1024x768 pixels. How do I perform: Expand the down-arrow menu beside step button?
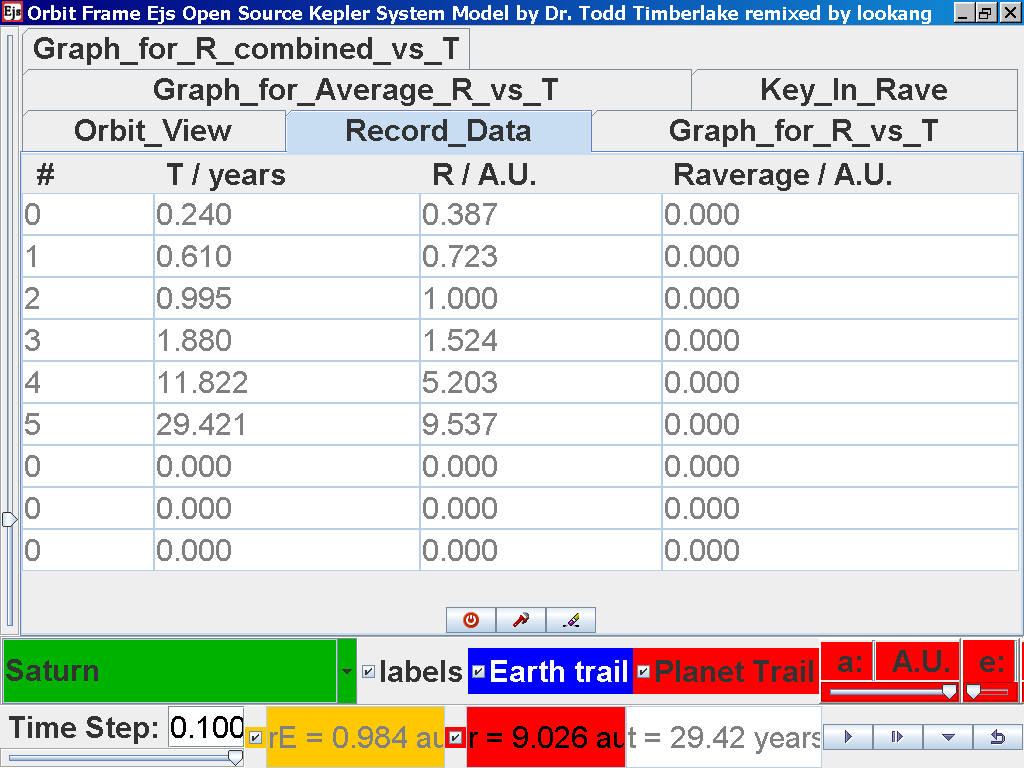pyautogui.click(x=947, y=737)
